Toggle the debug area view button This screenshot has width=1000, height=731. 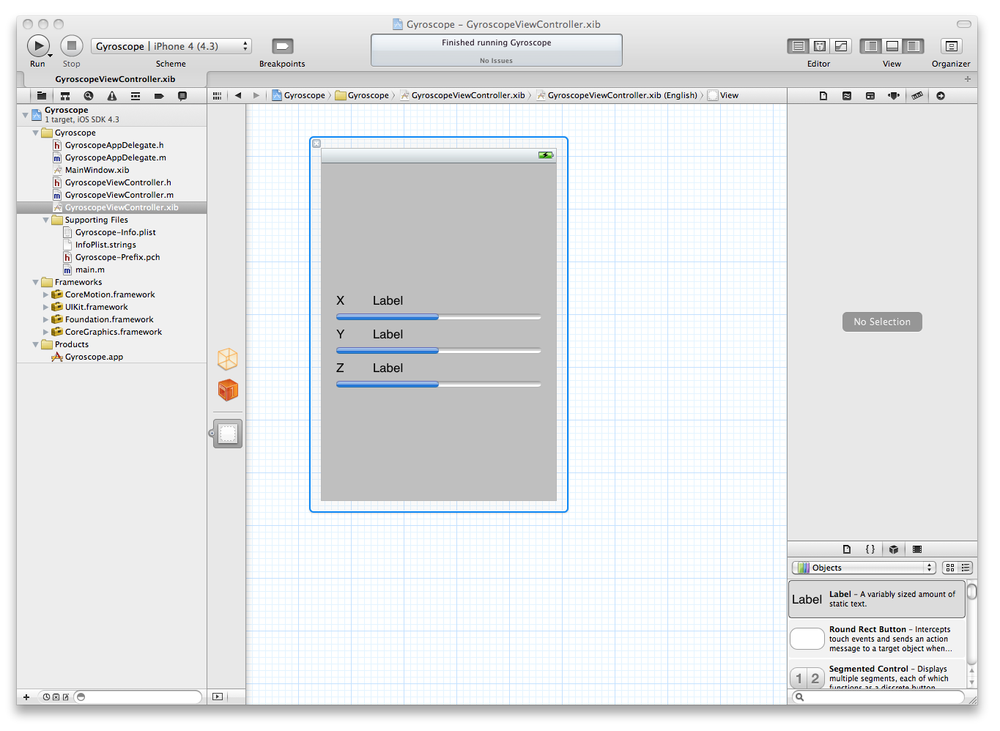(892, 46)
